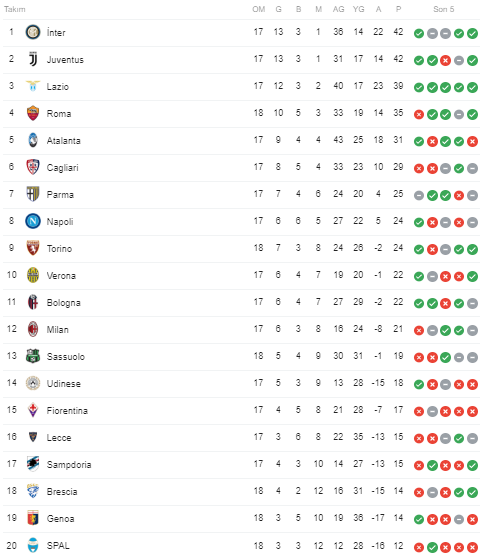The image size is (480, 556).
Task: Click Roma's first red loss indicator
Action: pos(419,115)
